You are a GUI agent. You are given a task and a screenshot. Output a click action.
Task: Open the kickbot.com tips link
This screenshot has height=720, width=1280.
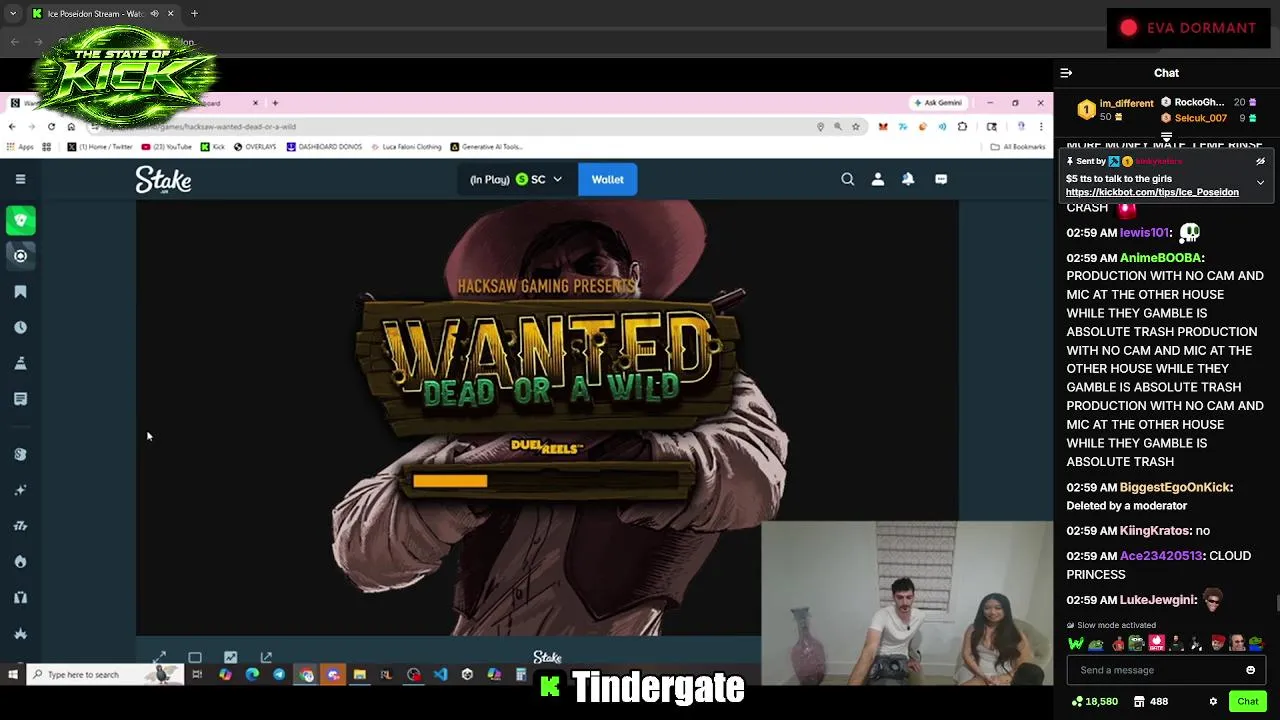[1152, 192]
